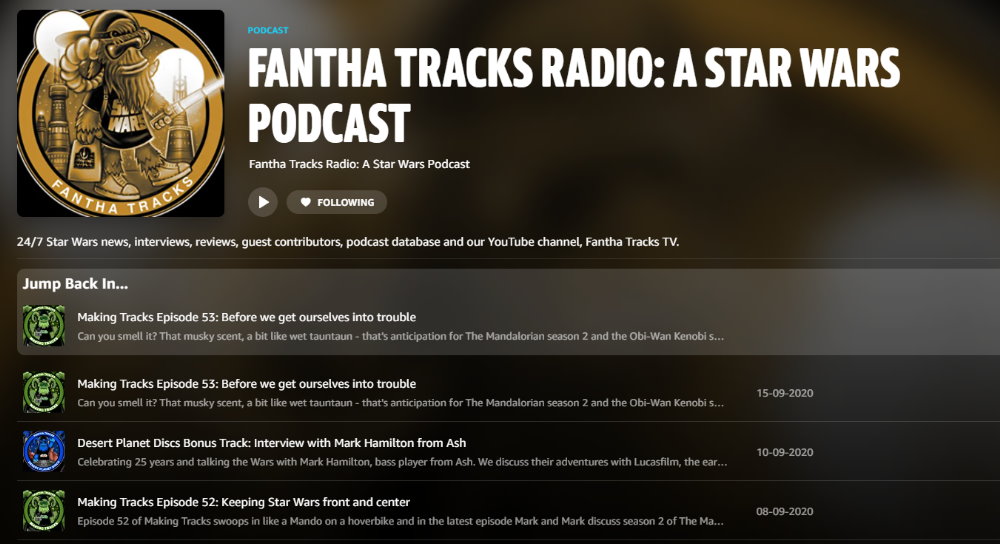Viewport: 1000px width, 544px height.
Task: Open the Fantha Tracks podcast cover artwork
Action: coord(121,114)
